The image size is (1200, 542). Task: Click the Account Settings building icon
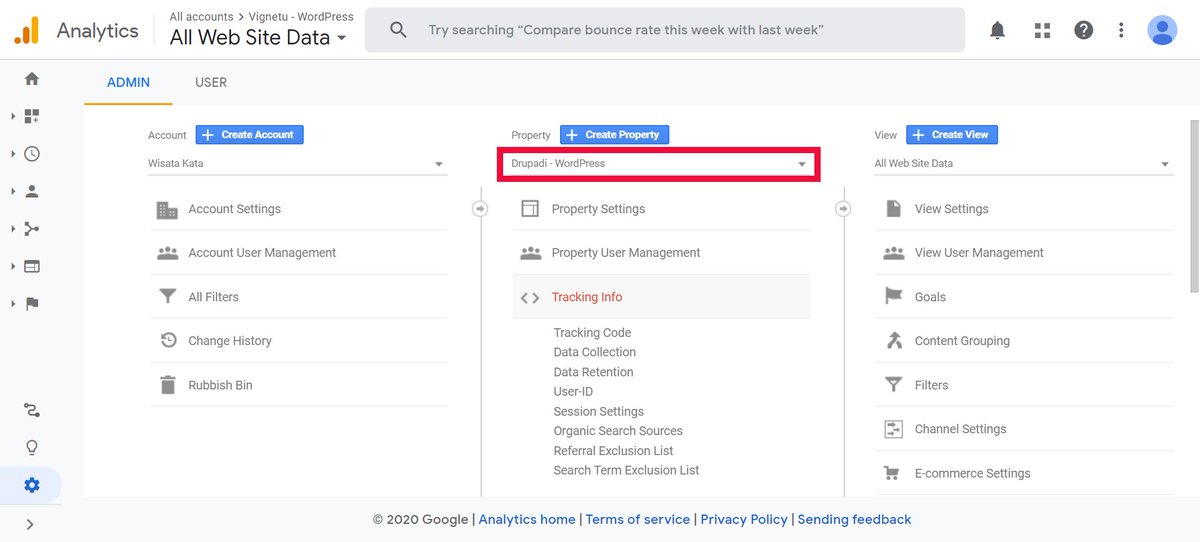coord(167,209)
